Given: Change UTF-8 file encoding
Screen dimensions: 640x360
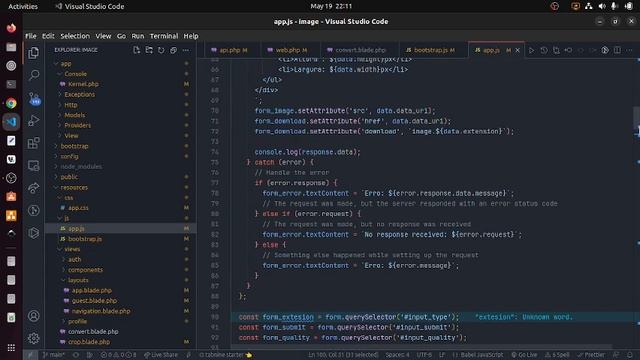Looking at the screenshot, I should pos(424,355).
